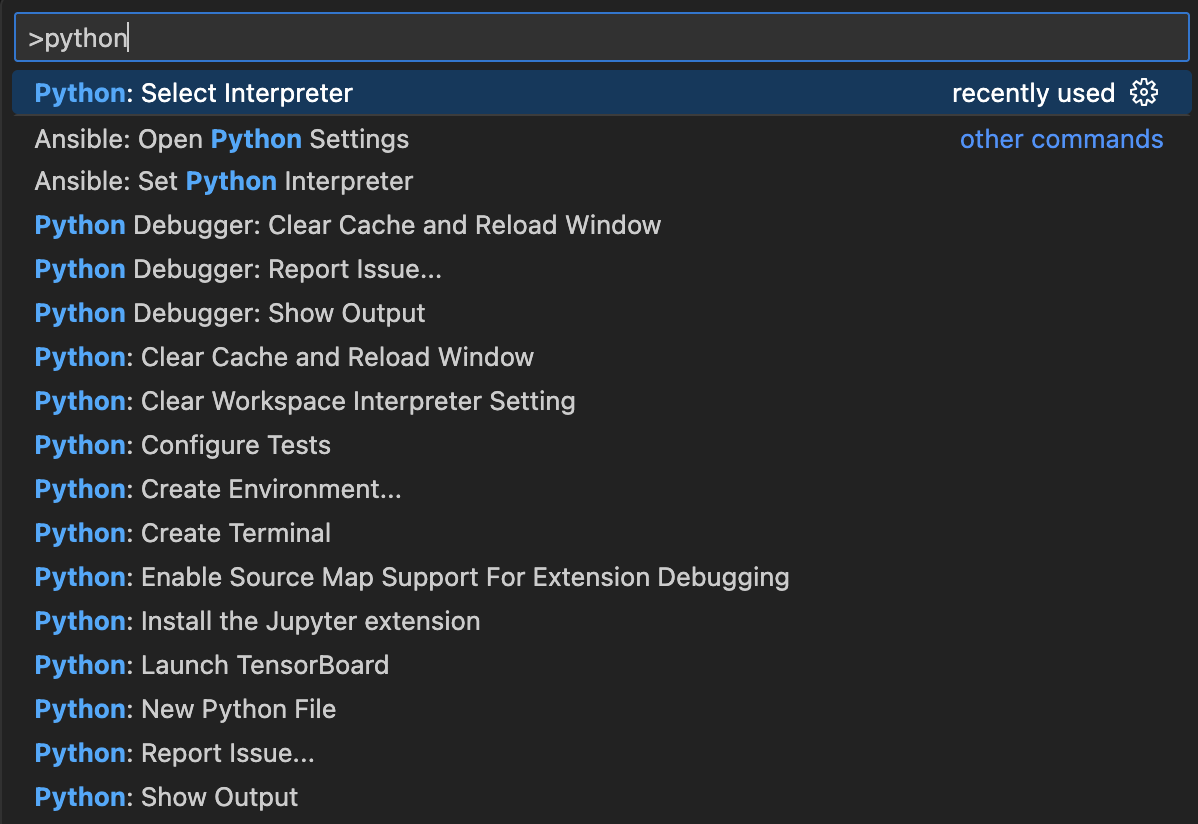Choose Python: Install the Jupyter extension

coord(602,621)
